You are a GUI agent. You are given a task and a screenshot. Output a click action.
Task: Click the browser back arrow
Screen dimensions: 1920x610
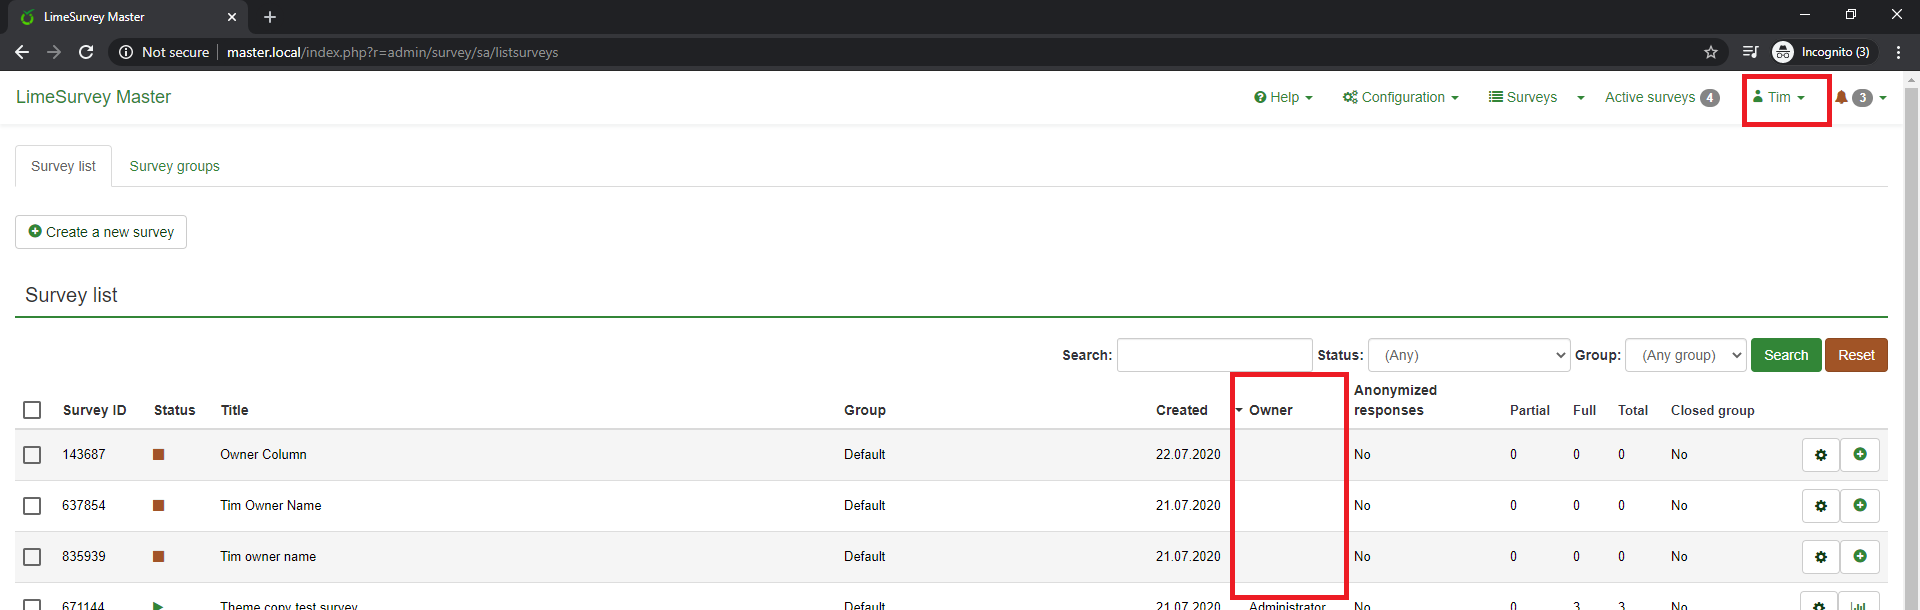pyautogui.click(x=22, y=52)
